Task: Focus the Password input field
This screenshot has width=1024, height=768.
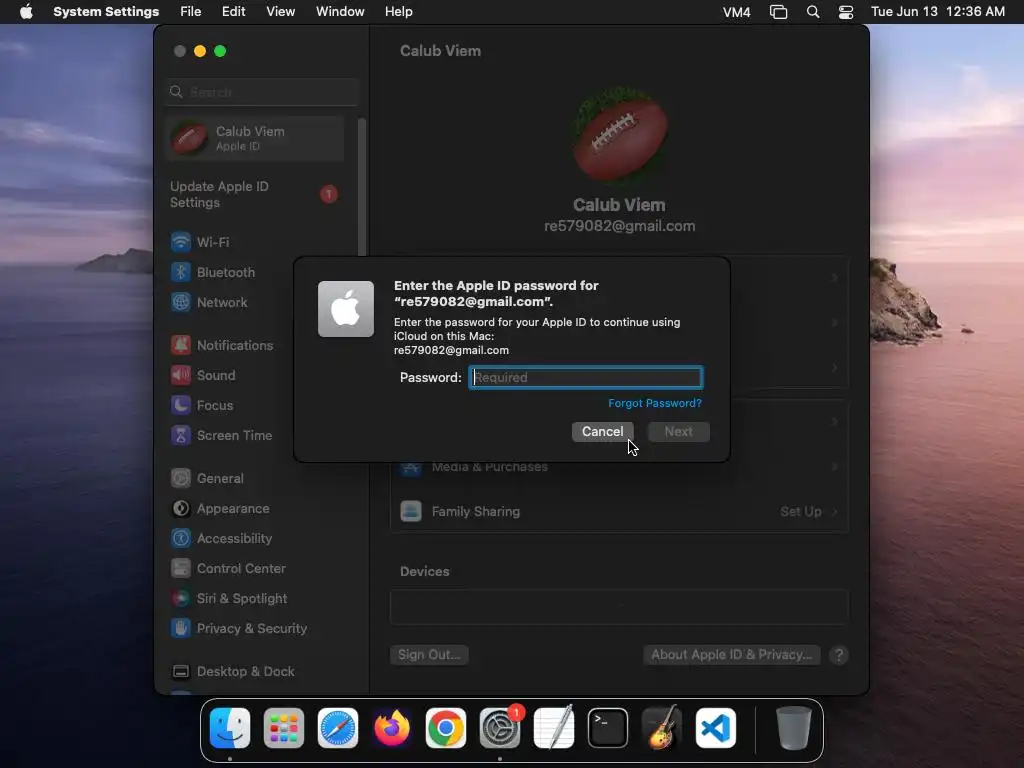Action: 586,377
